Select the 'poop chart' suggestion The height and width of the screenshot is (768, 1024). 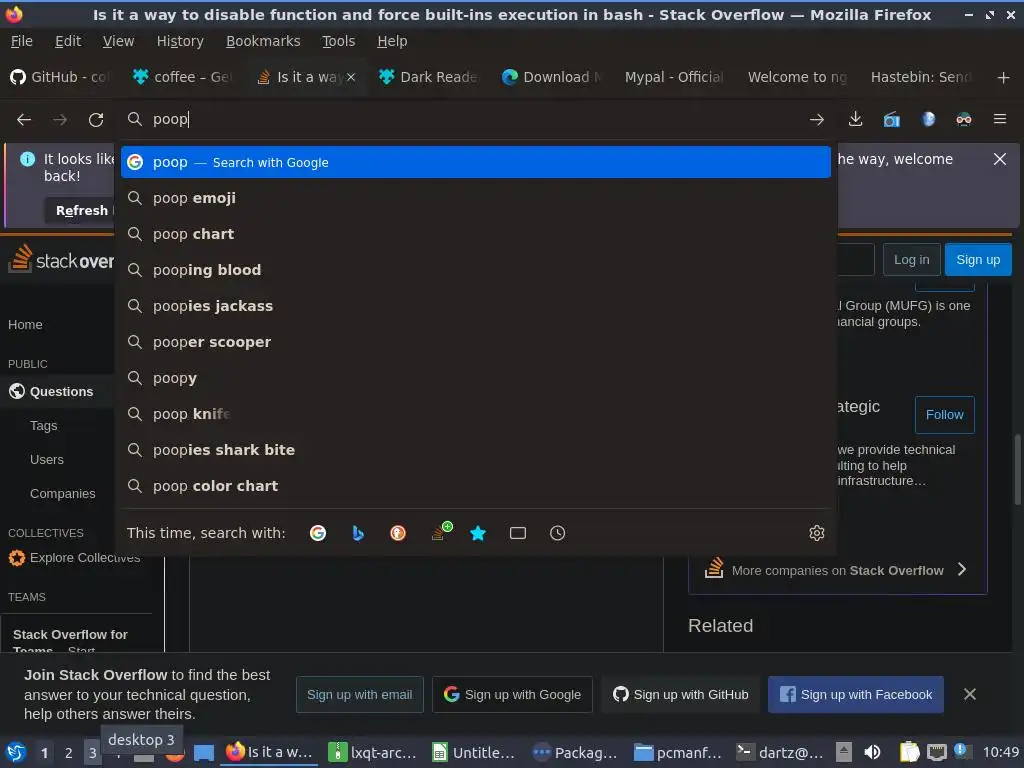tap(475, 234)
